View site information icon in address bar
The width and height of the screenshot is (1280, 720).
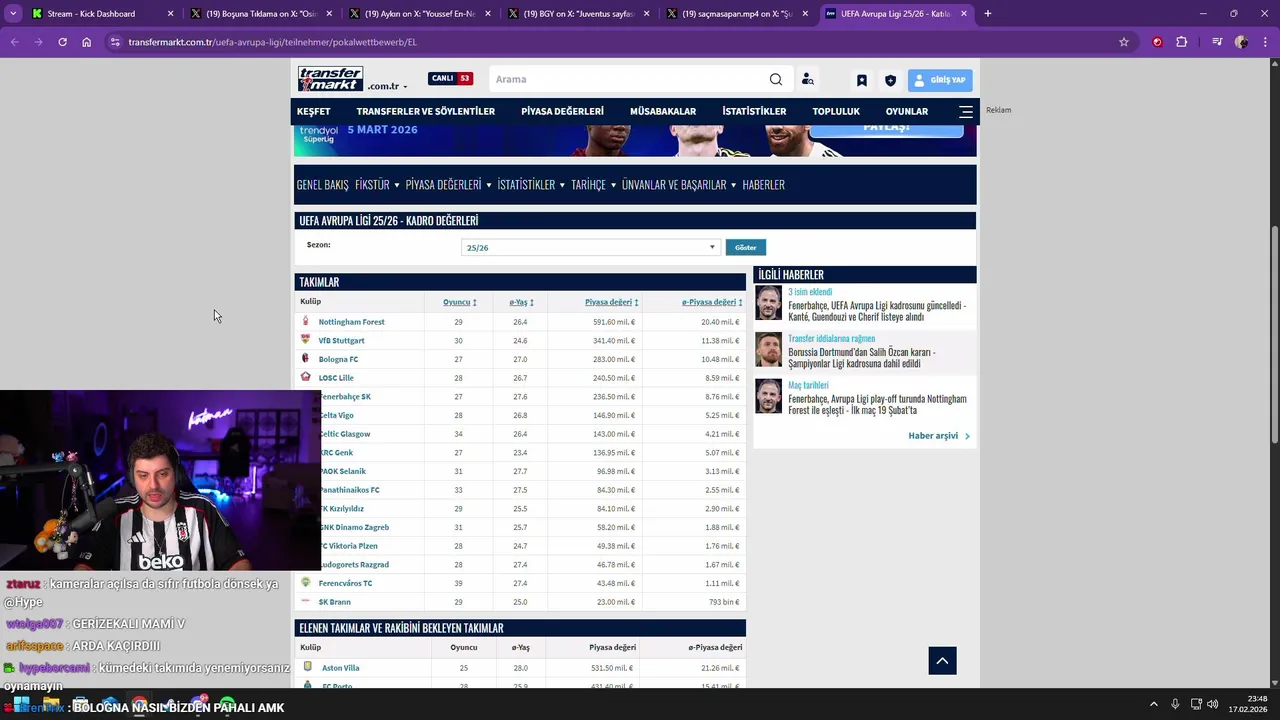116,42
